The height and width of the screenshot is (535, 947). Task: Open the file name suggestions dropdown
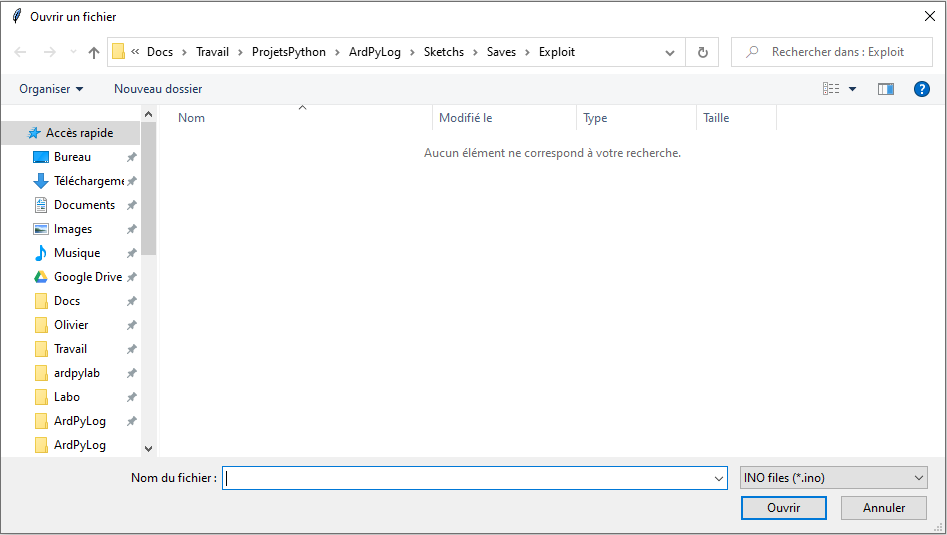click(718, 479)
